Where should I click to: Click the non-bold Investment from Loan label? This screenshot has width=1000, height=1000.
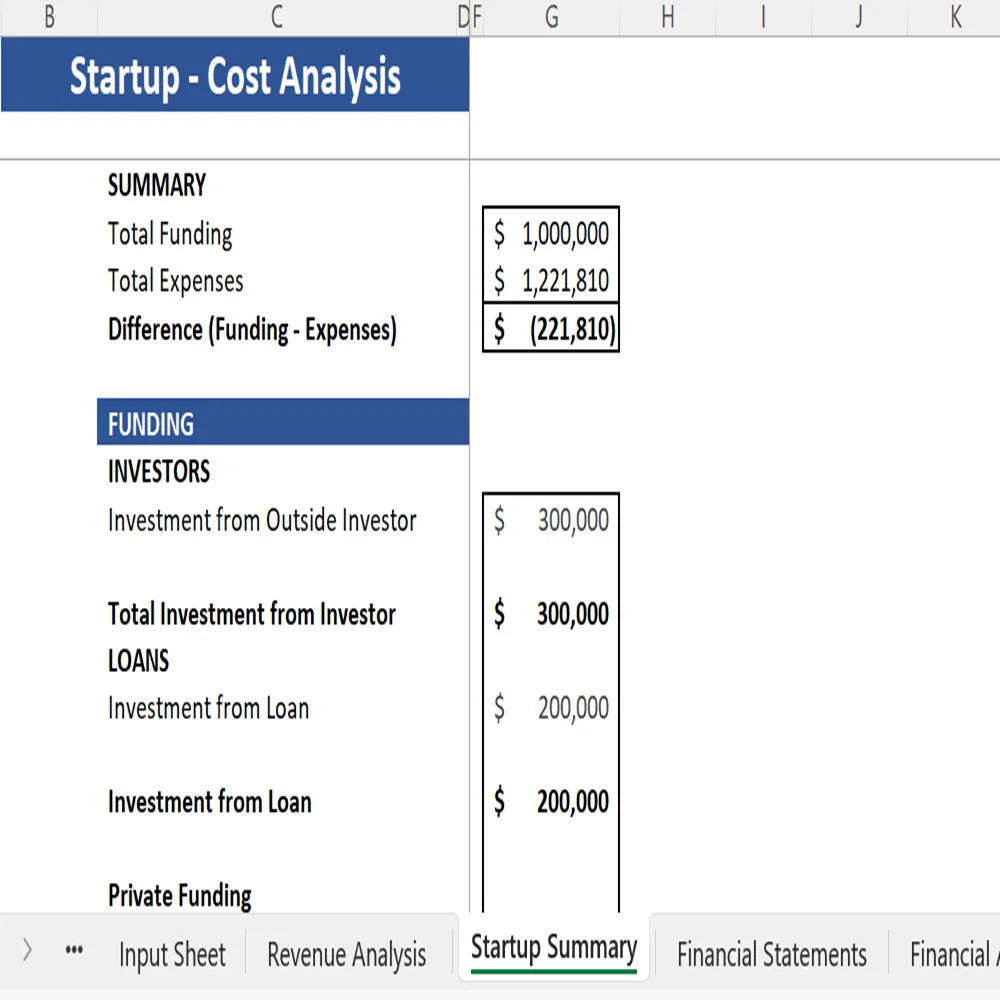click(208, 708)
